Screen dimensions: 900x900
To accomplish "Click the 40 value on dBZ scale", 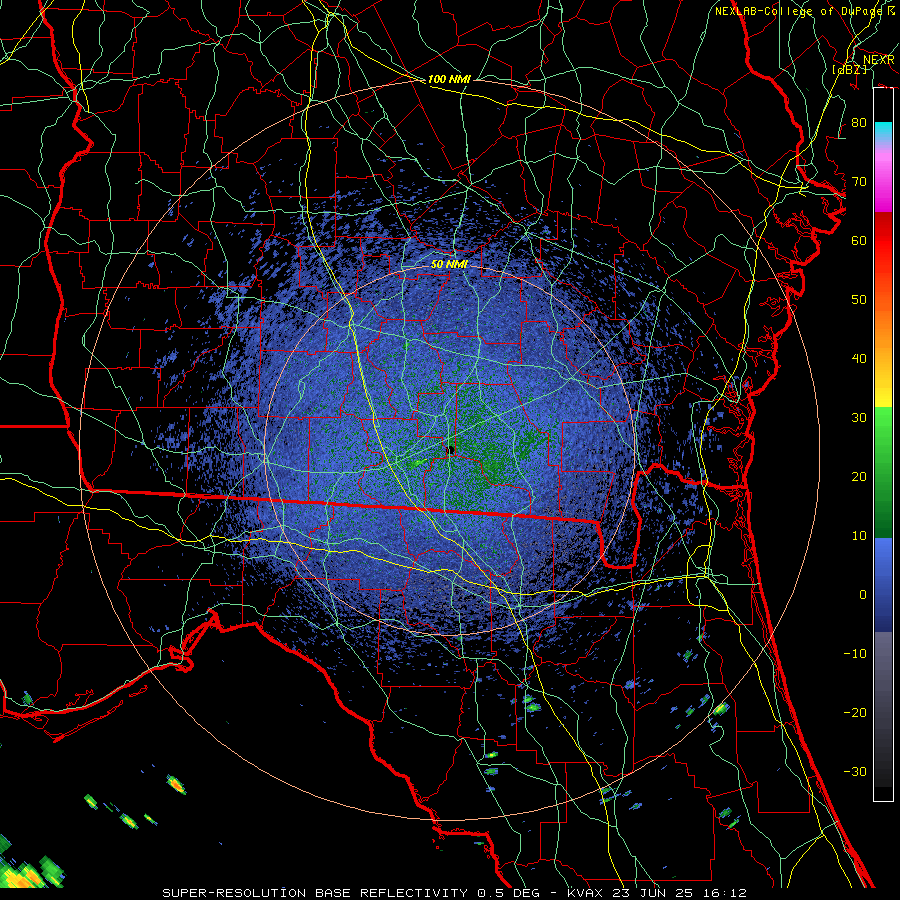I will click(x=859, y=359).
